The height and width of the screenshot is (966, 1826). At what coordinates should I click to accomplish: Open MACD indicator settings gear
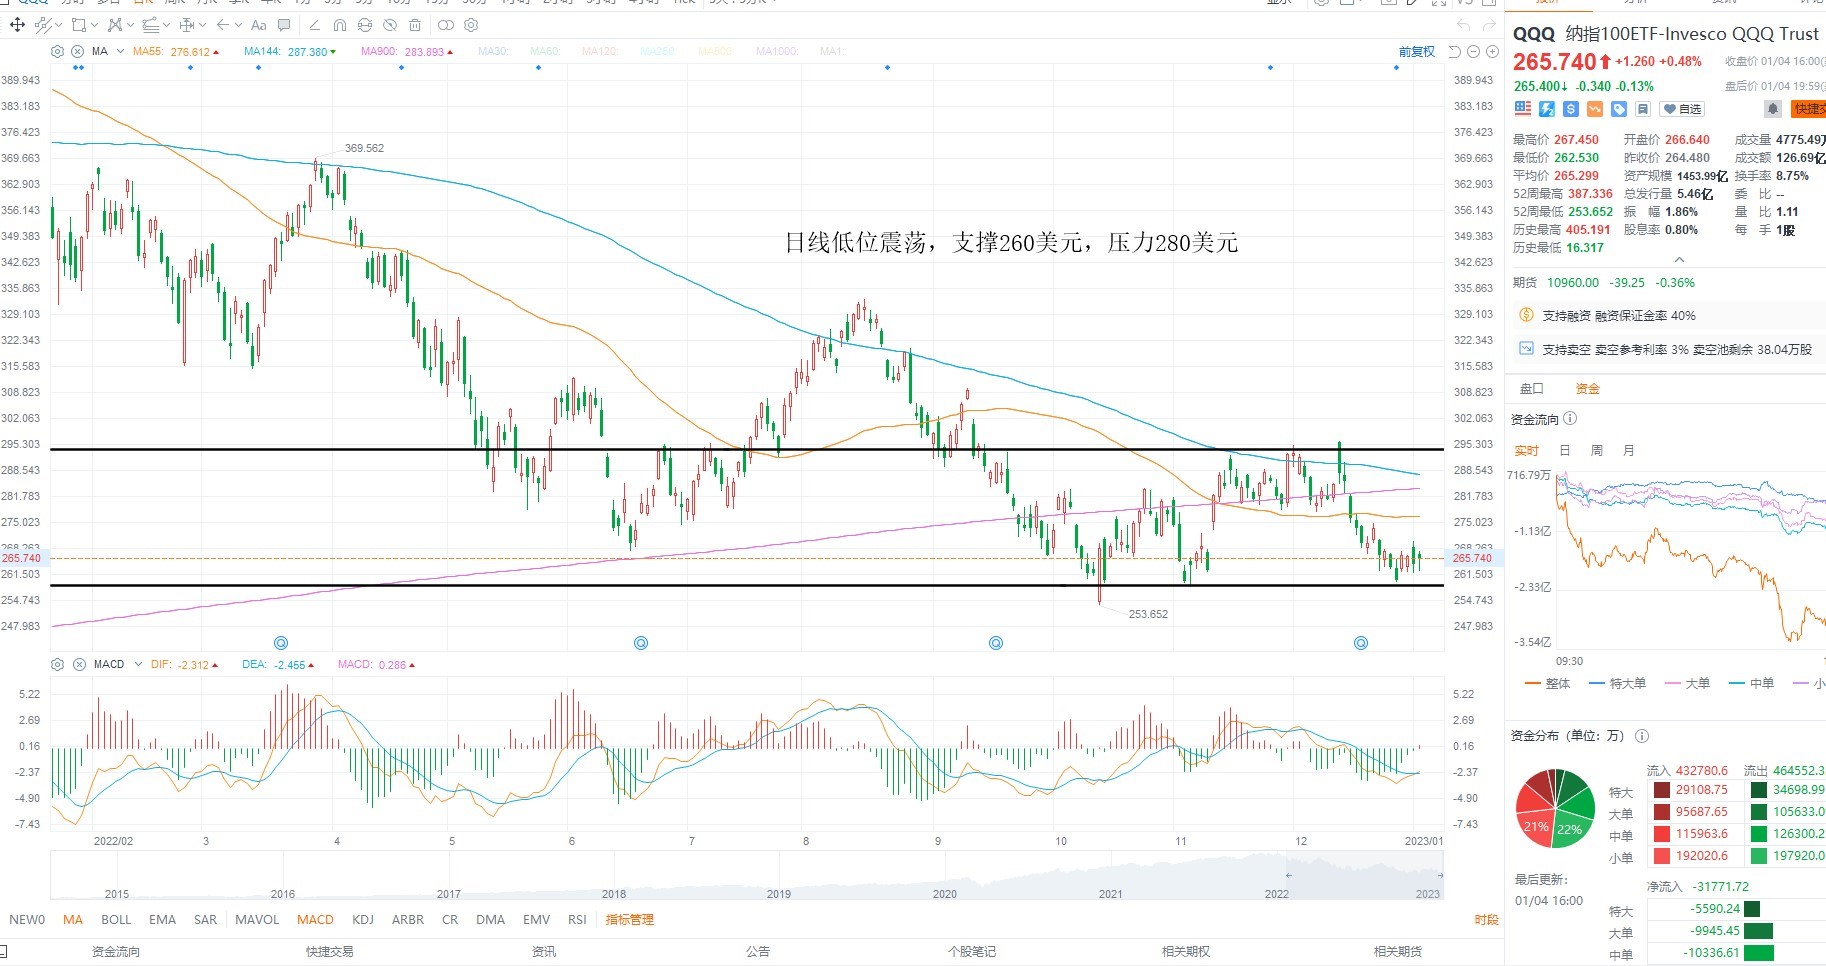(x=57, y=664)
